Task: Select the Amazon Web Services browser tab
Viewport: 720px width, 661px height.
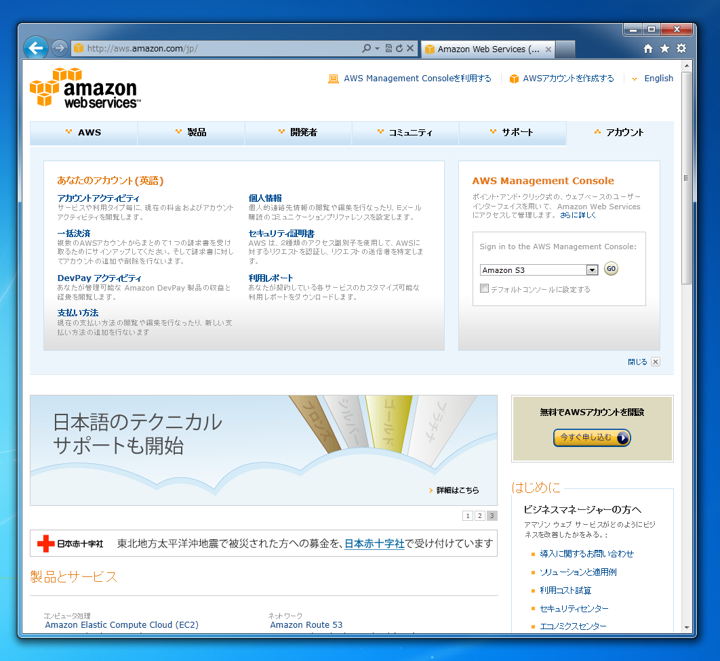Action: (x=488, y=49)
